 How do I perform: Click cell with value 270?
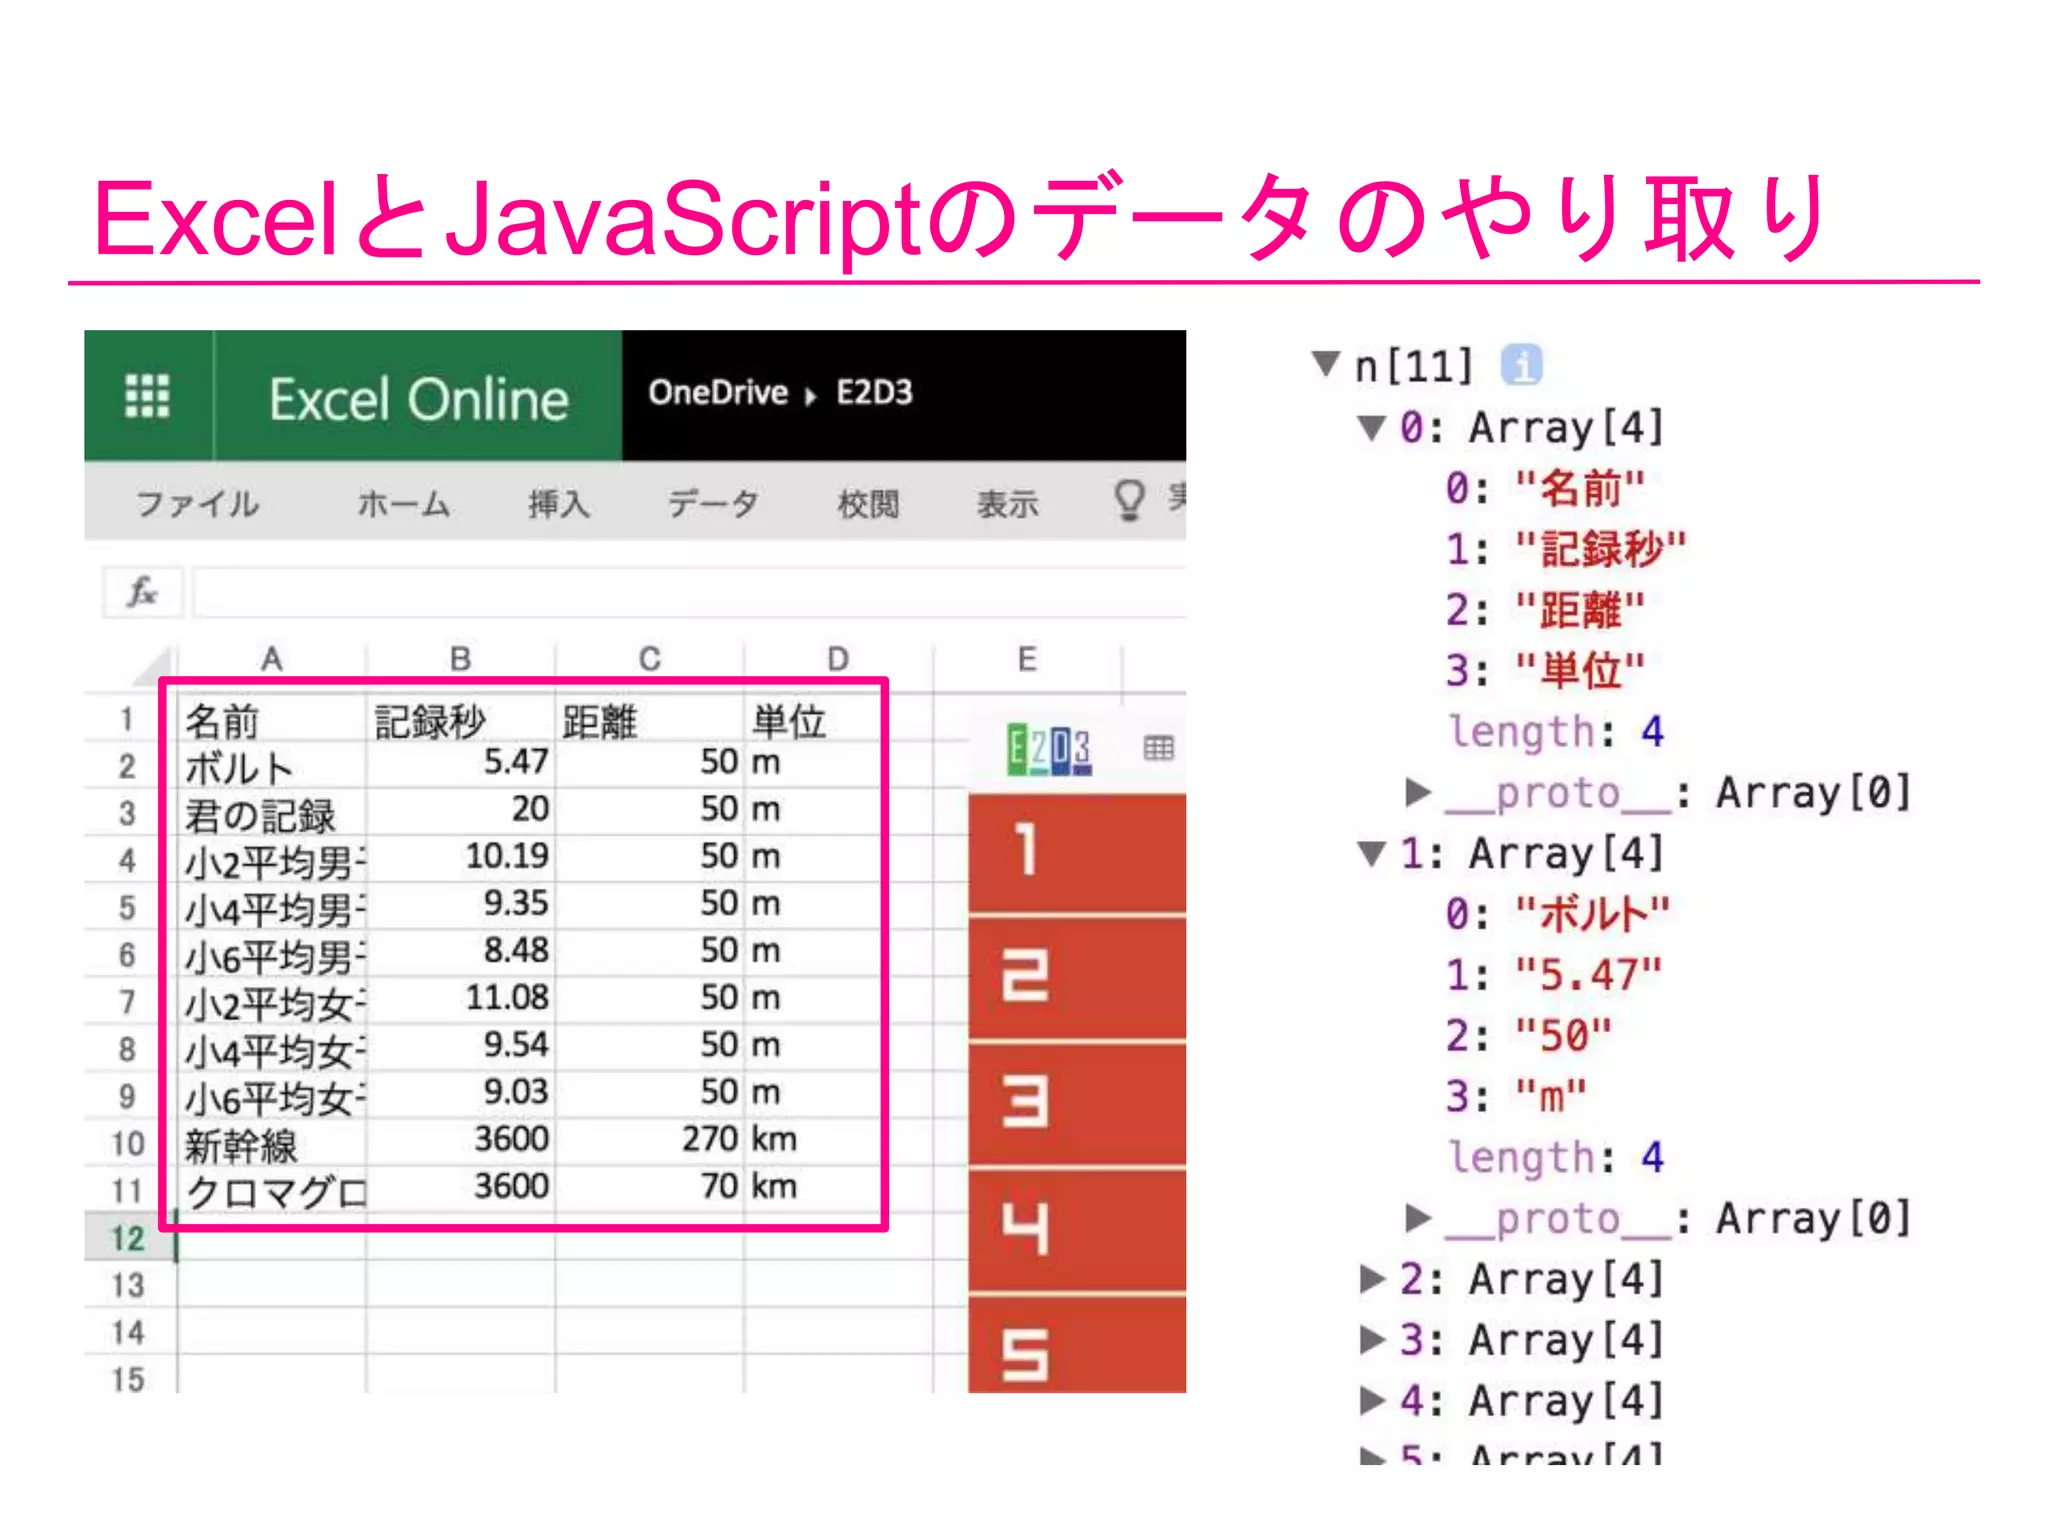click(650, 1140)
